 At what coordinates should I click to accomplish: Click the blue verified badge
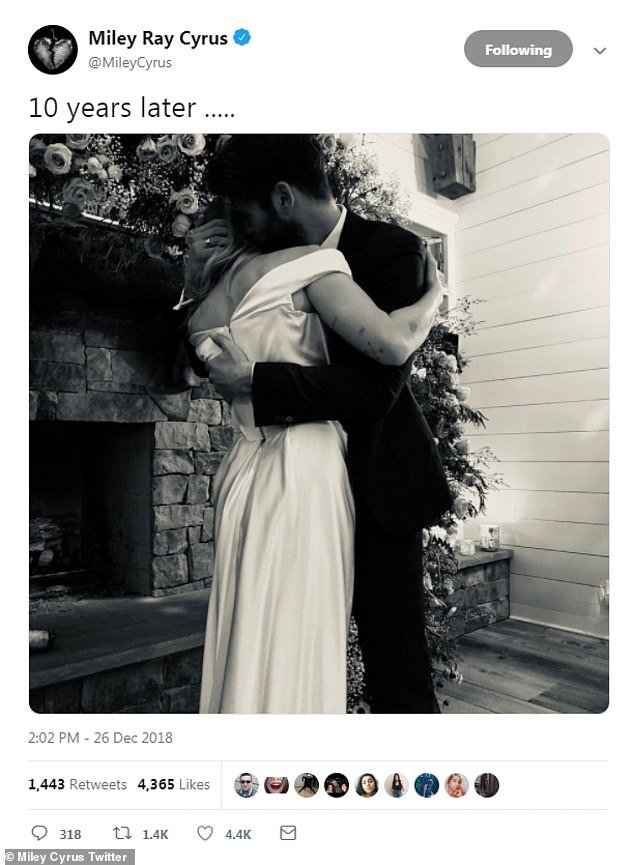tap(242, 39)
